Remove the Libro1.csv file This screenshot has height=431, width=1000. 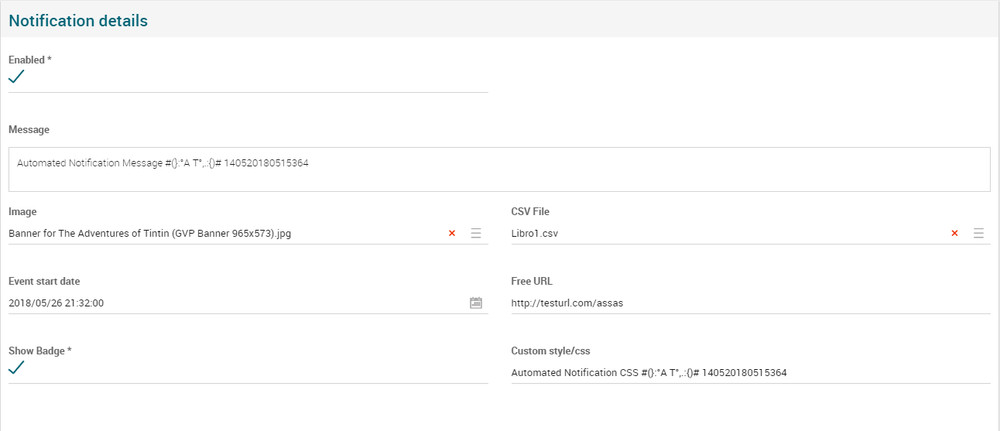click(954, 233)
